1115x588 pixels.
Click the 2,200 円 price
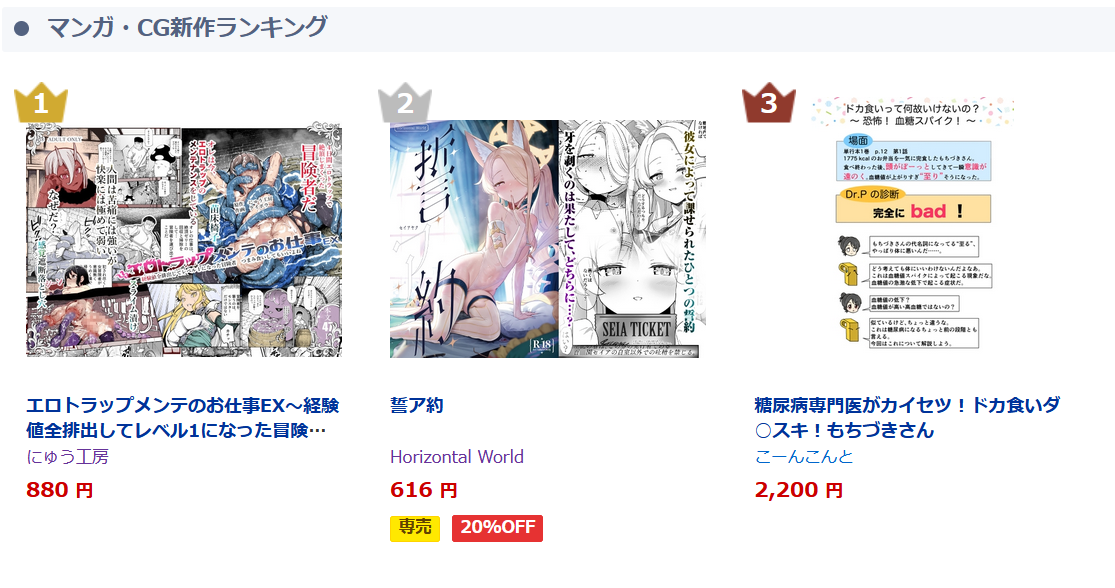[799, 490]
